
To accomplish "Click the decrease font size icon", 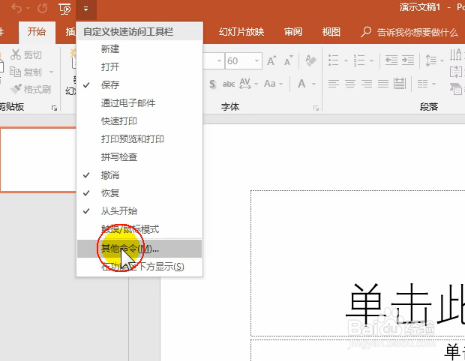I will [x=288, y=61].
